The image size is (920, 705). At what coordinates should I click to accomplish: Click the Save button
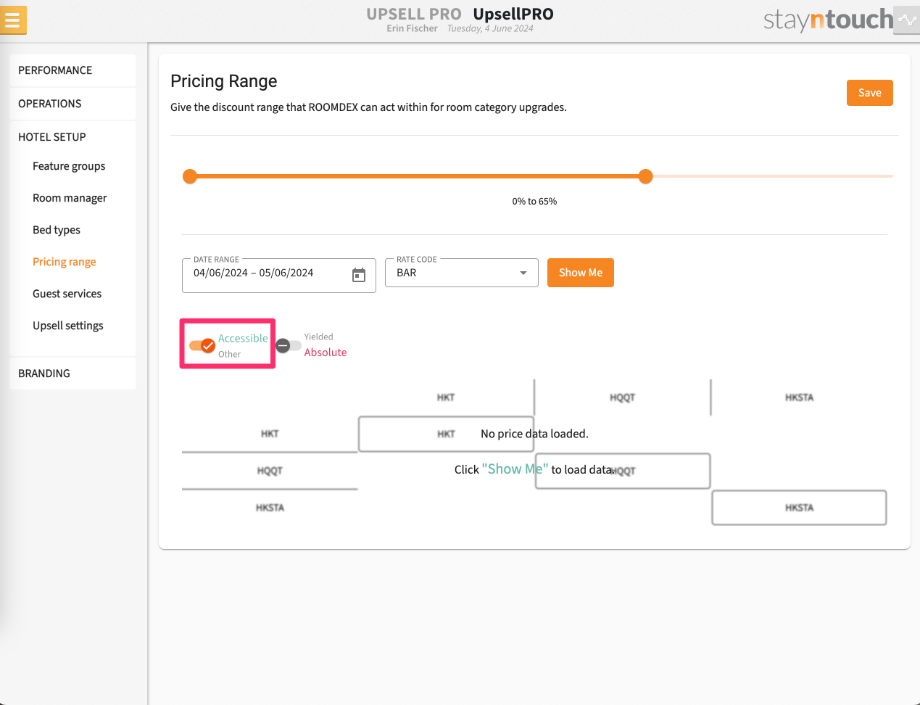(x=870, y=93)
